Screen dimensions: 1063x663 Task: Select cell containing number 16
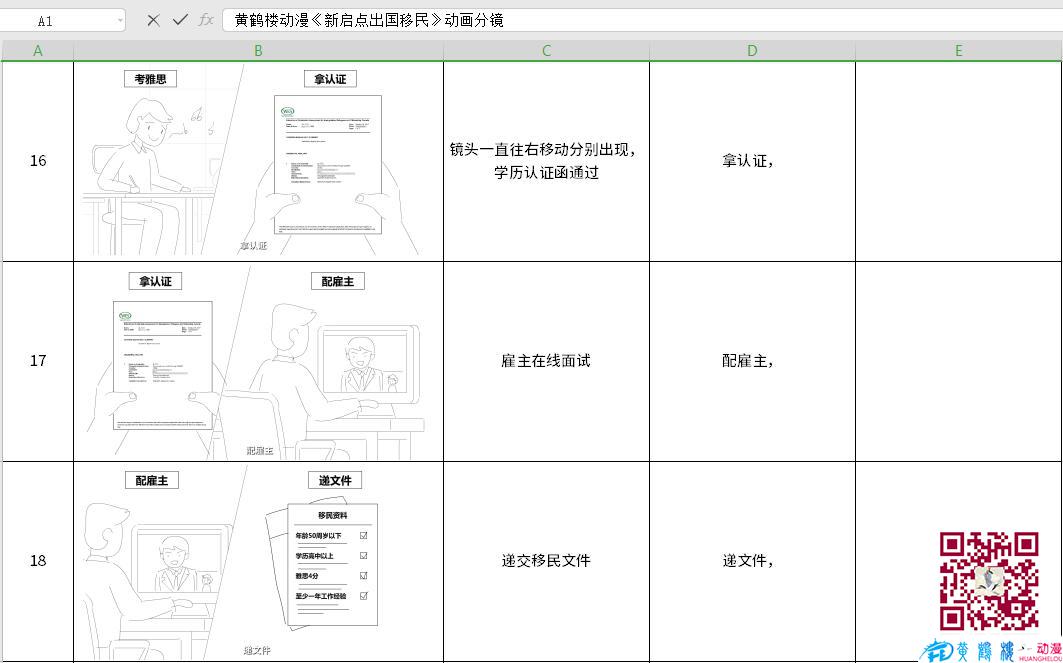(x=37, y=161)
